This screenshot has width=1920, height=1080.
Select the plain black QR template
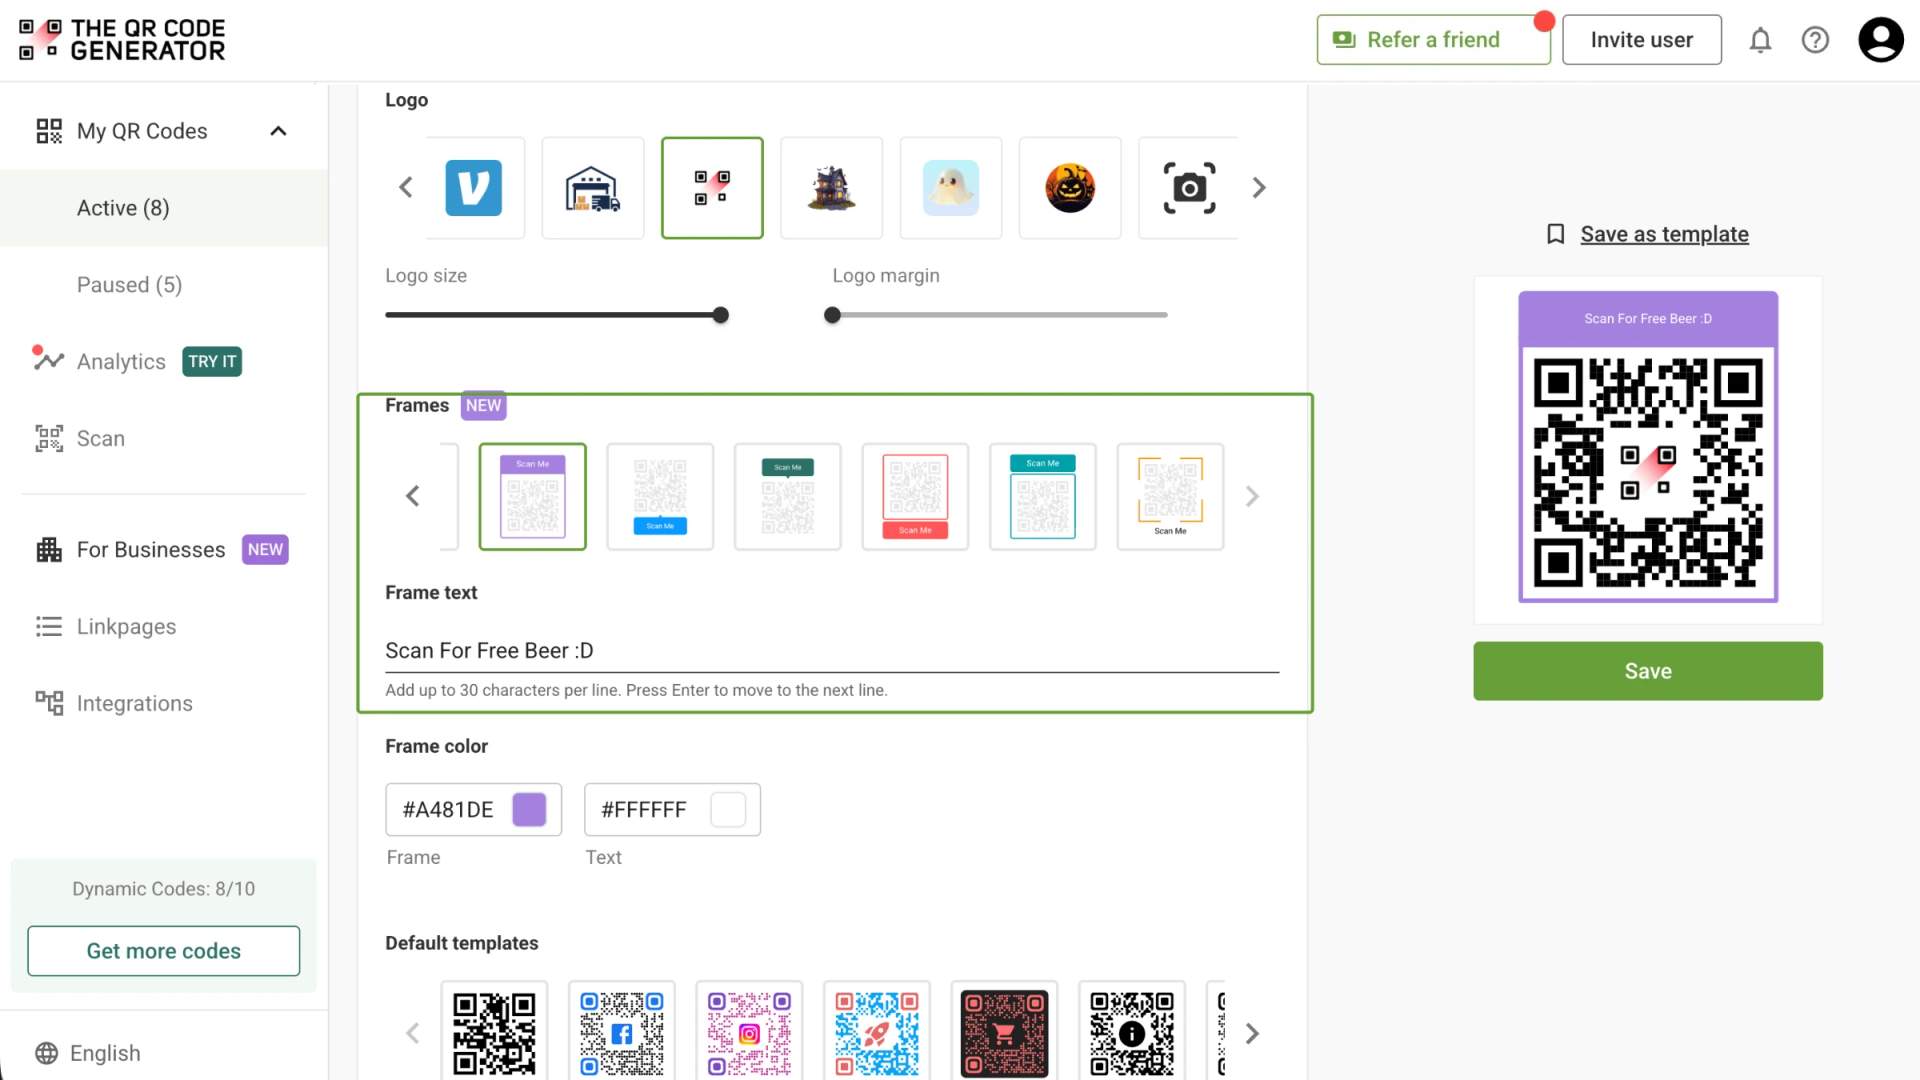[x=494, y=1031]
